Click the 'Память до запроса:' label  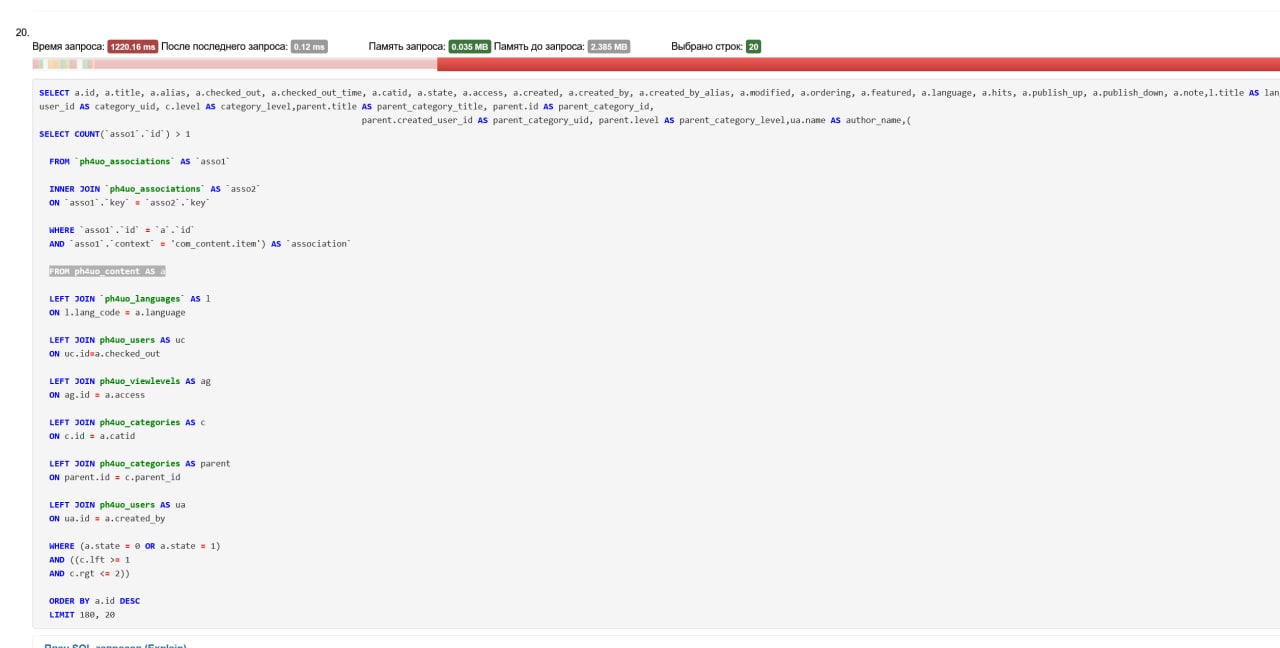click(x=539, y=46)
